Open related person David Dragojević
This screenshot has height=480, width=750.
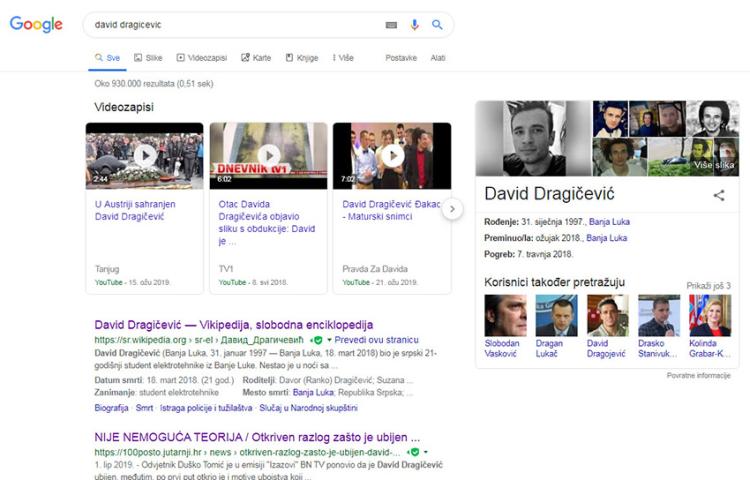click(607, 327)
